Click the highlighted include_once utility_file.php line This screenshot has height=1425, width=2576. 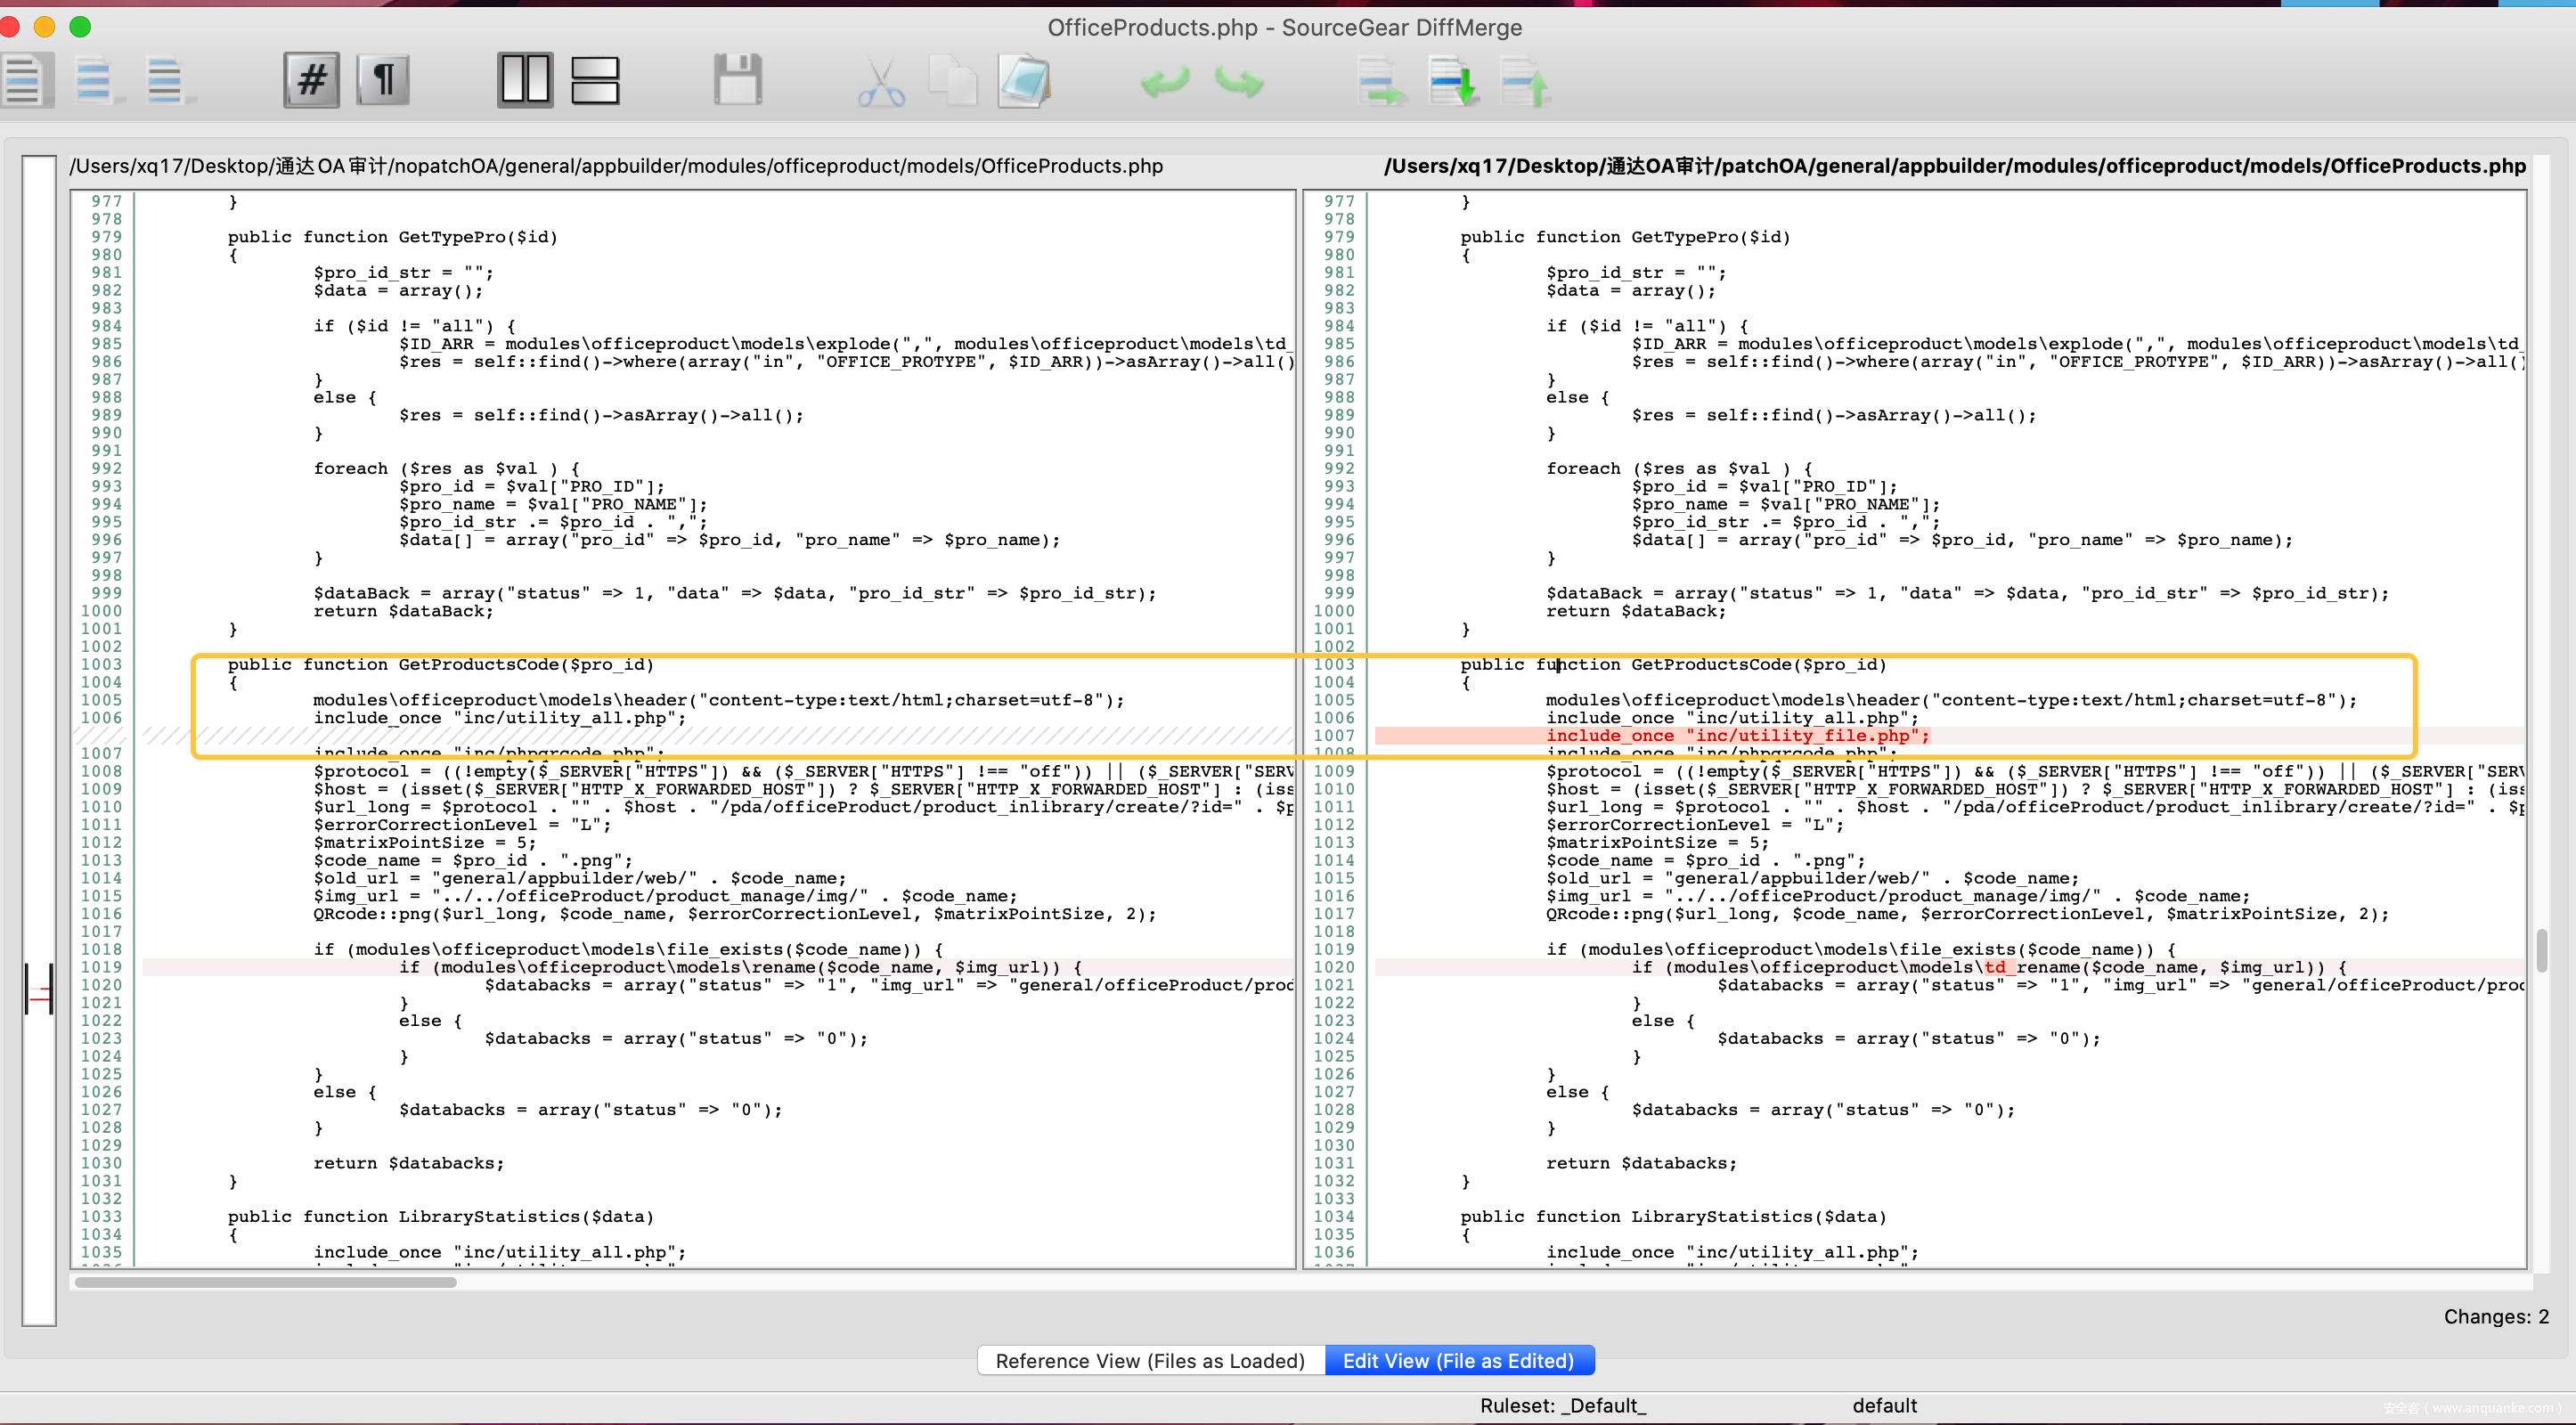coord(1737,736)
